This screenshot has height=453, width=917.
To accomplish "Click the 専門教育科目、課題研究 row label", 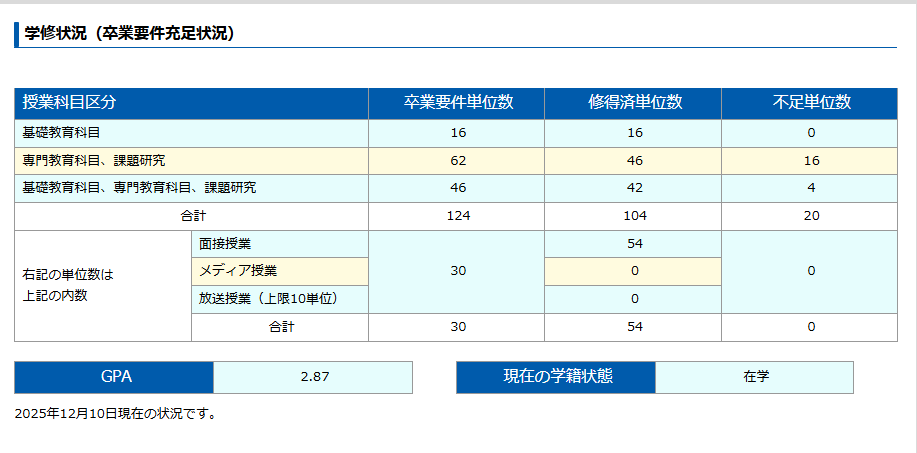I will pyautogui.click(x=94, y=160).
